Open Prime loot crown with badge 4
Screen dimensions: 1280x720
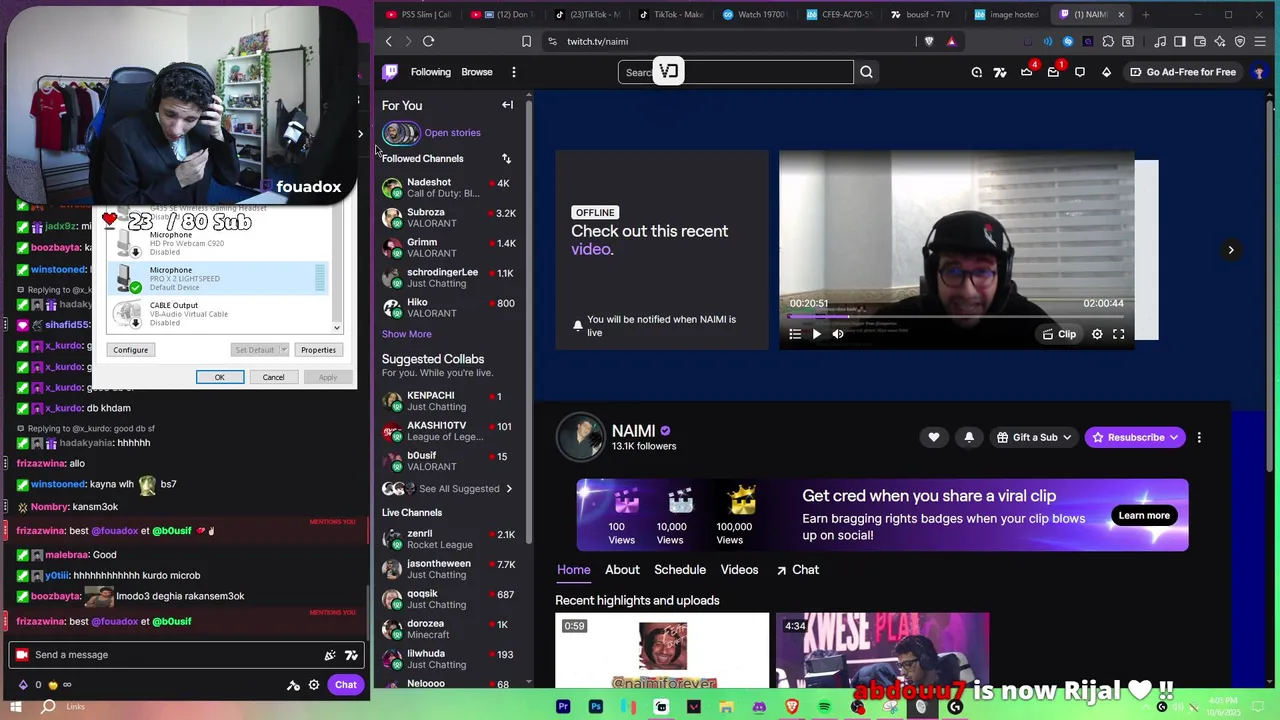(1027, 72)
